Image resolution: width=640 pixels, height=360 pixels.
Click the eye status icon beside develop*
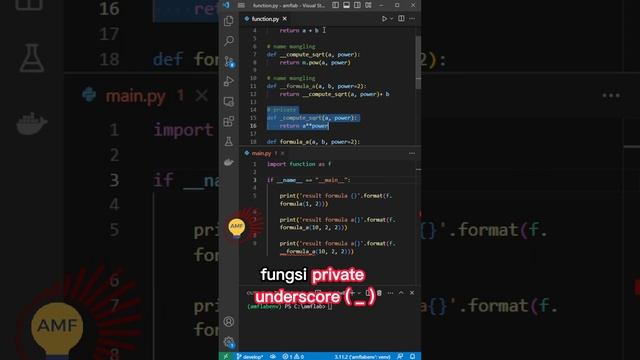273,357
